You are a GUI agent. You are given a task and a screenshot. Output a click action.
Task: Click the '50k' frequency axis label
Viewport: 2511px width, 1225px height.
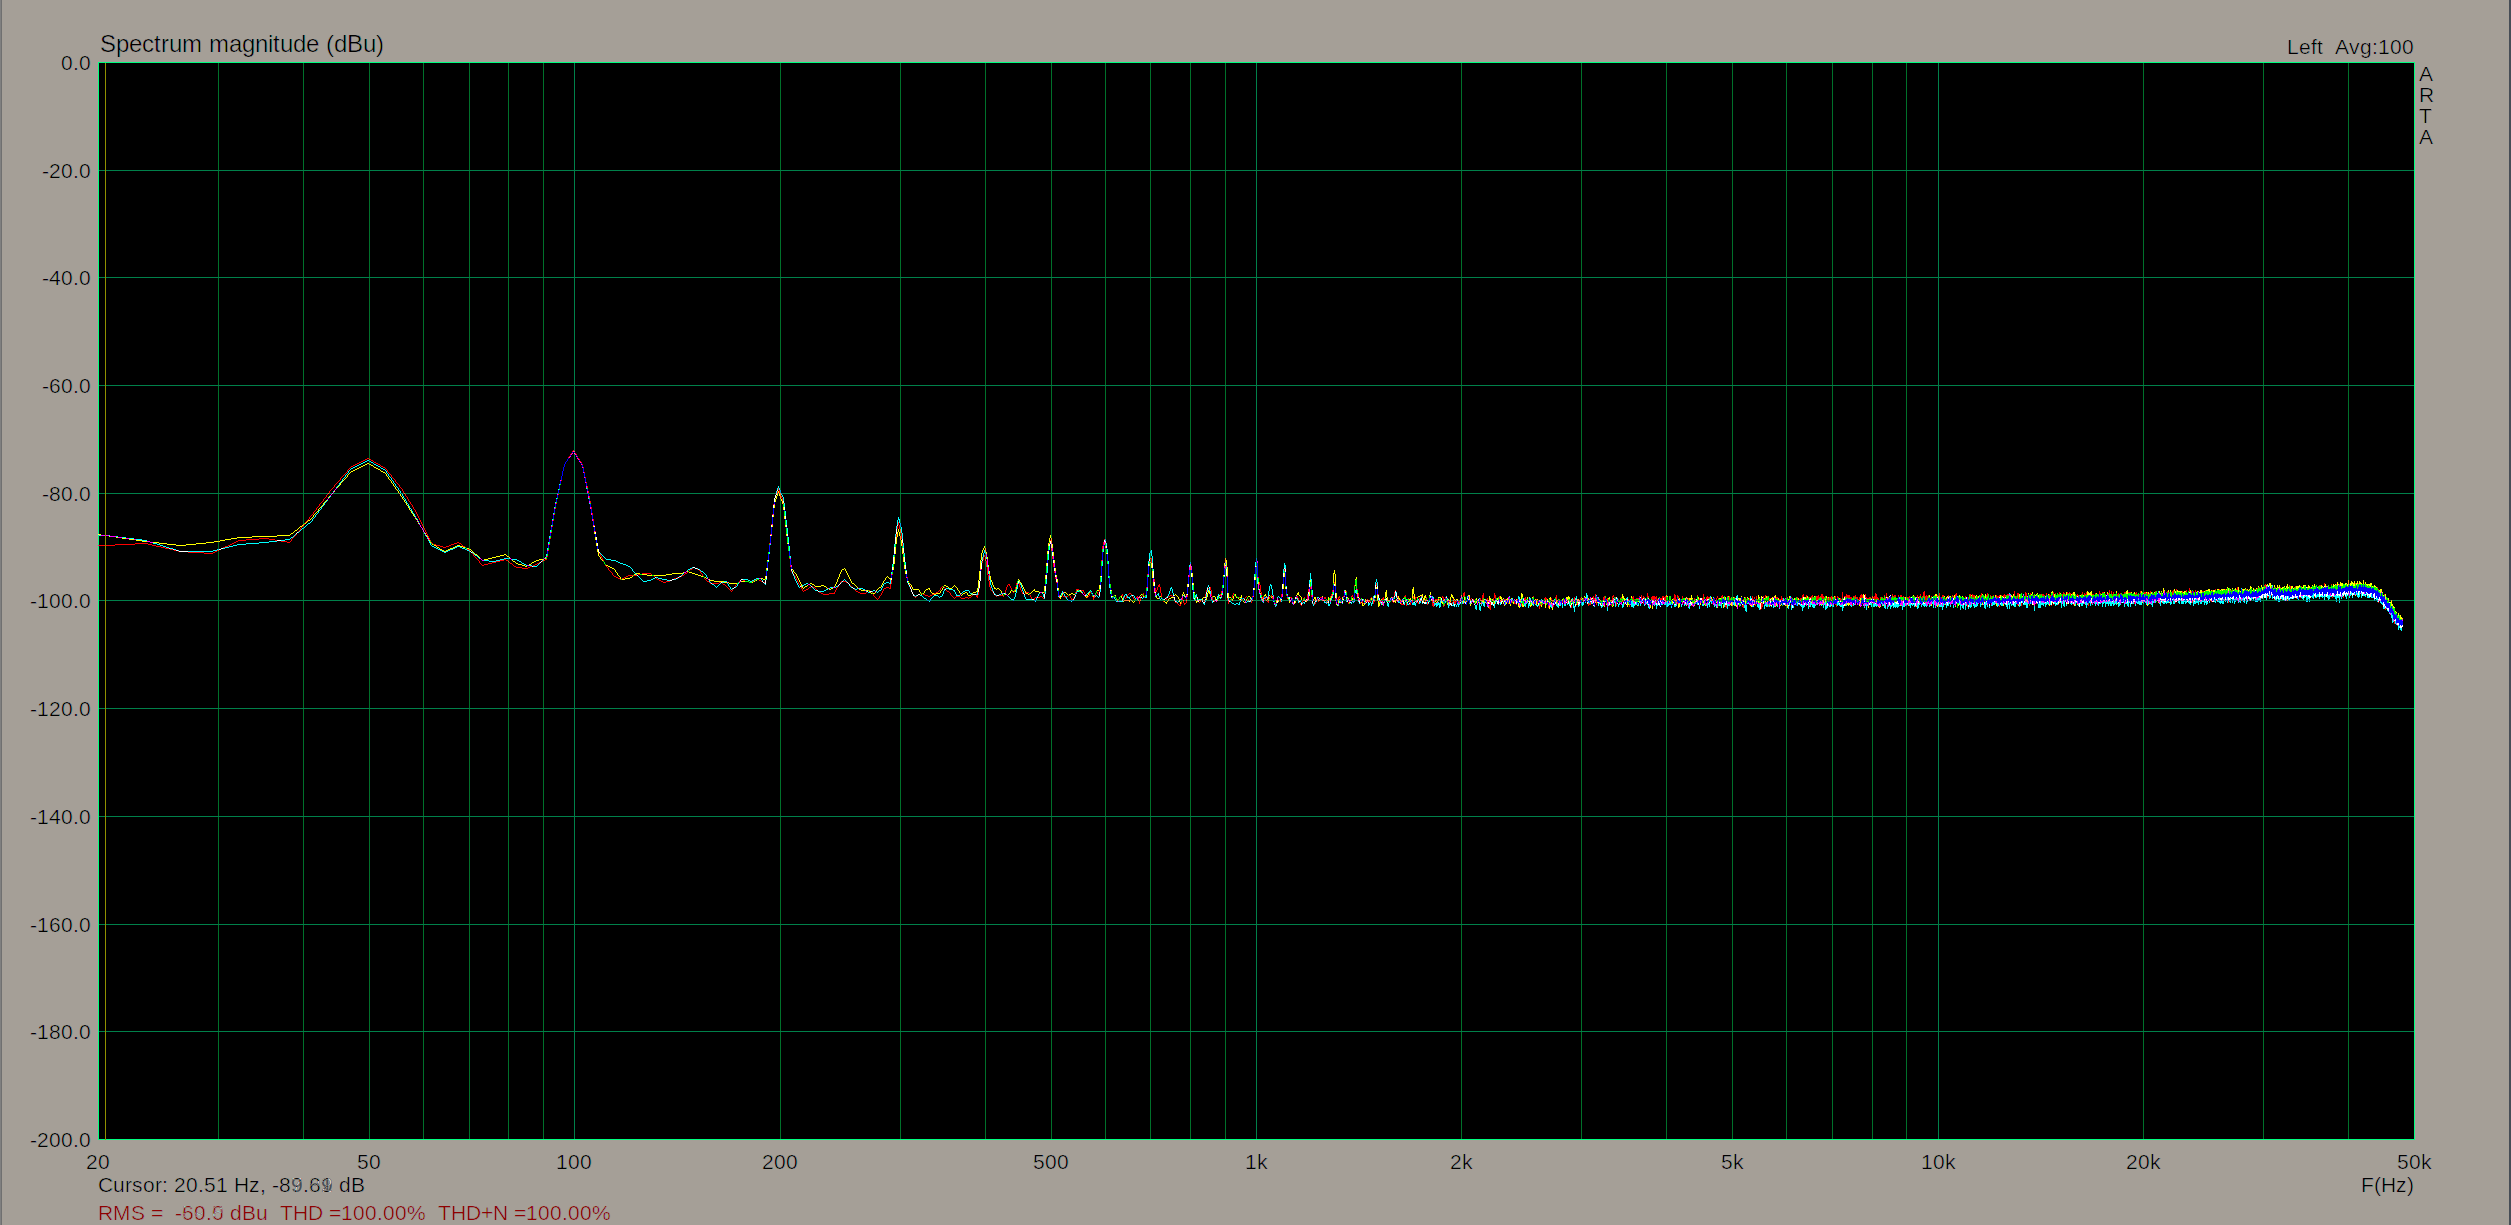click(2414, 1162)
